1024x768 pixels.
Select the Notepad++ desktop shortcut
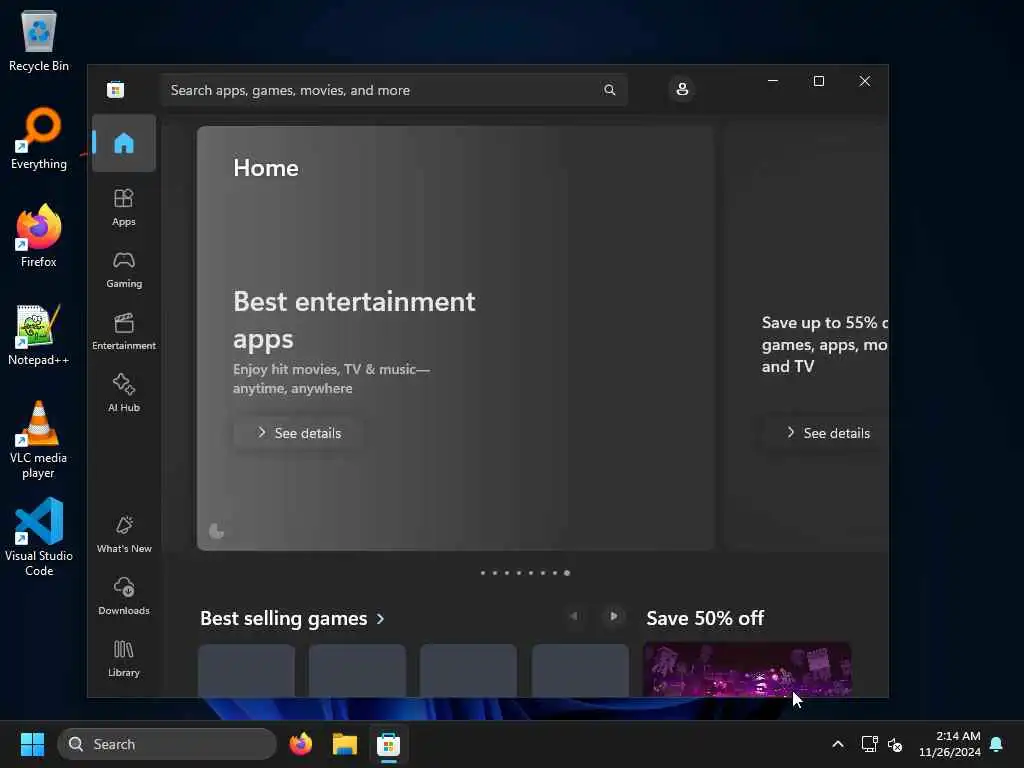39,334
